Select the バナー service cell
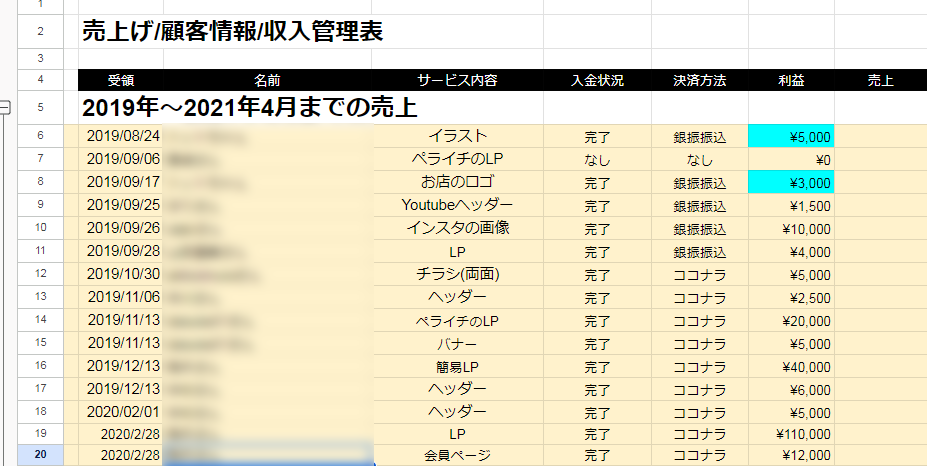 coord(457,344)
